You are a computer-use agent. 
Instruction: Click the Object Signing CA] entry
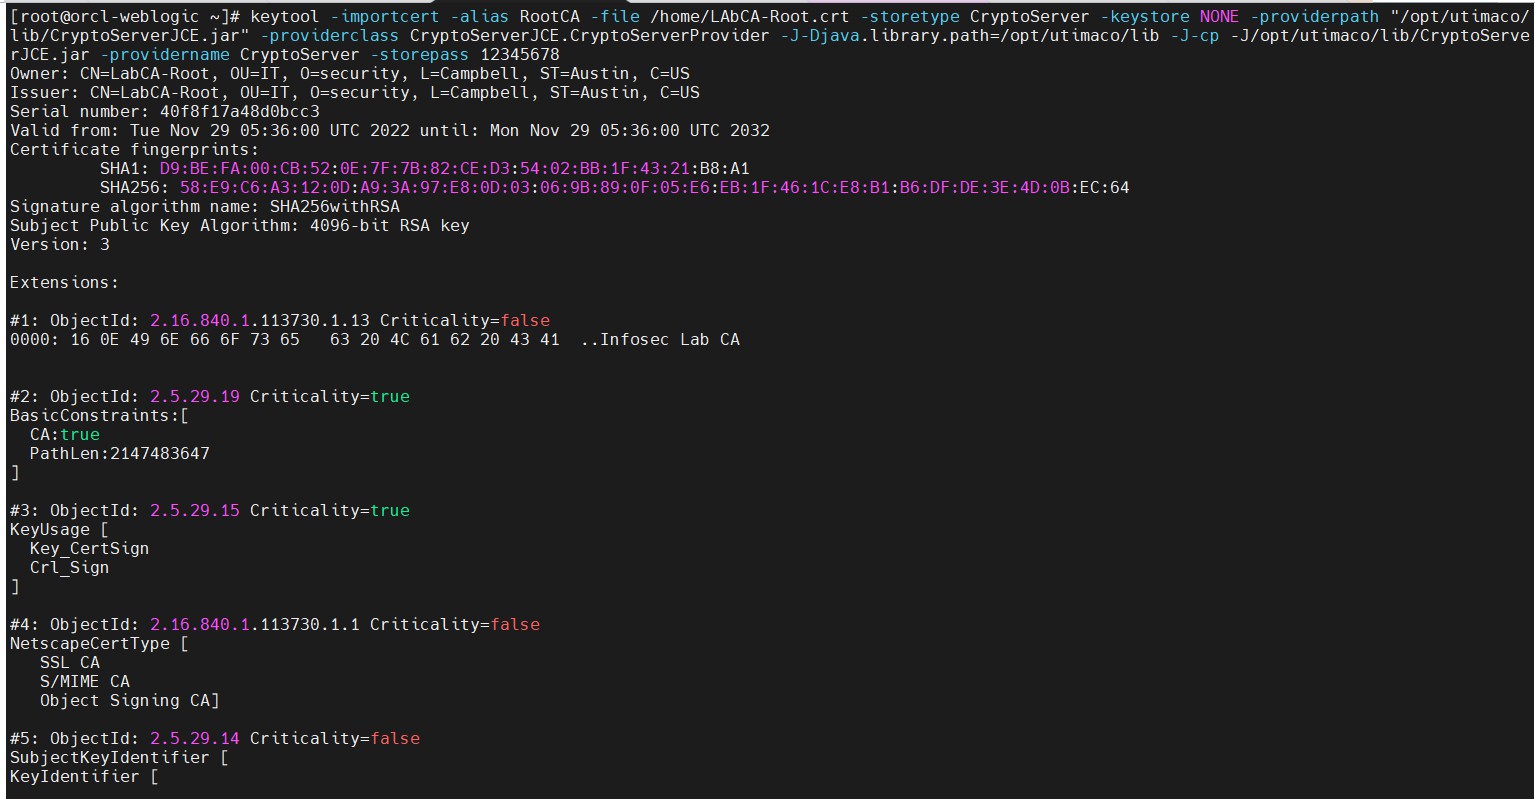click(x=130, y=701)
